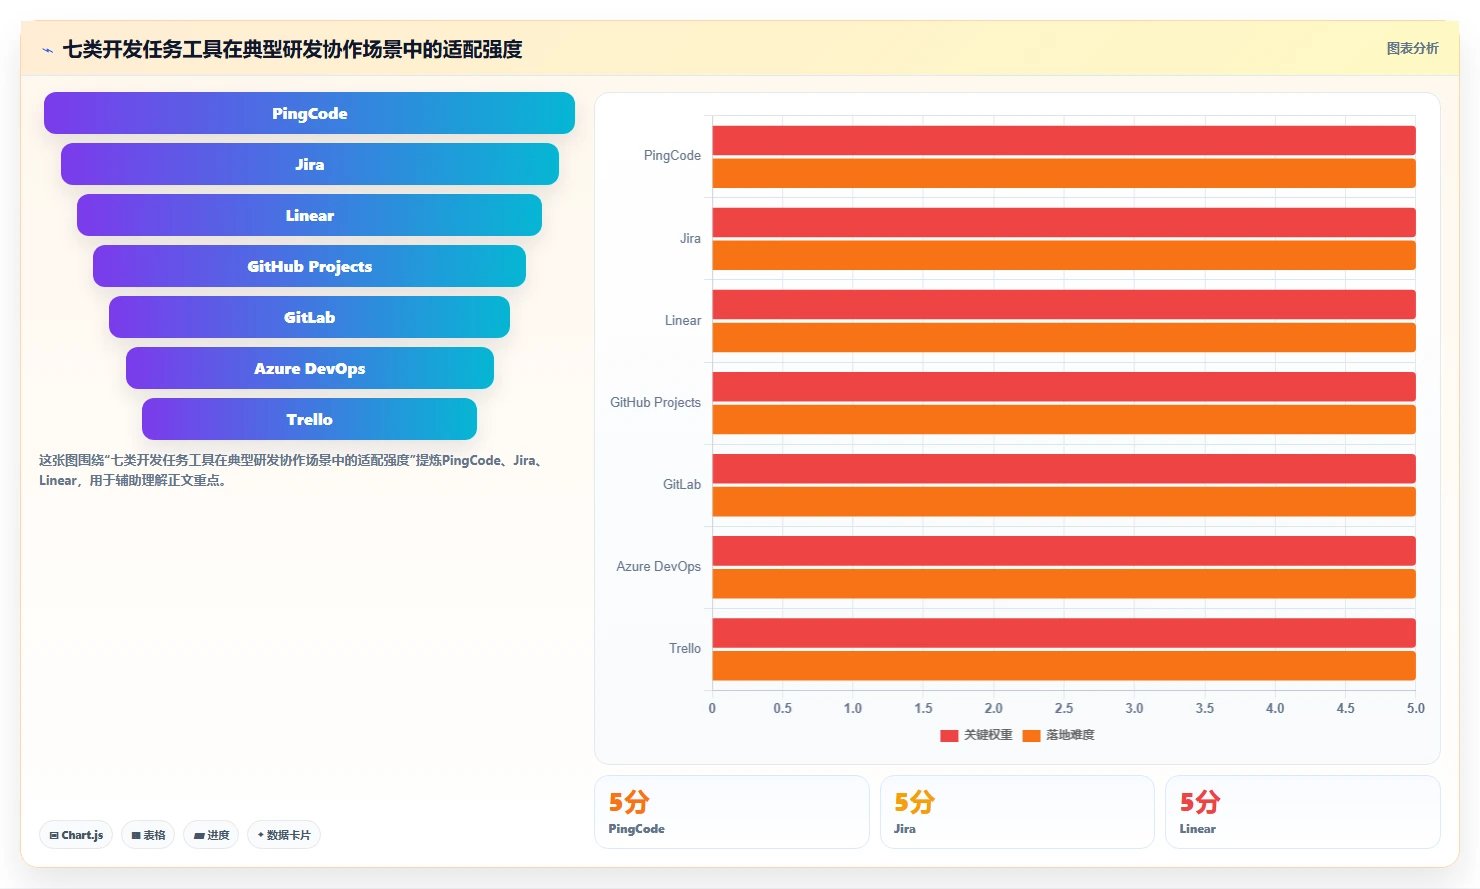Select the GitLab funnel bar
Viewport: 1480px width, 889px height.
(309, 317)
